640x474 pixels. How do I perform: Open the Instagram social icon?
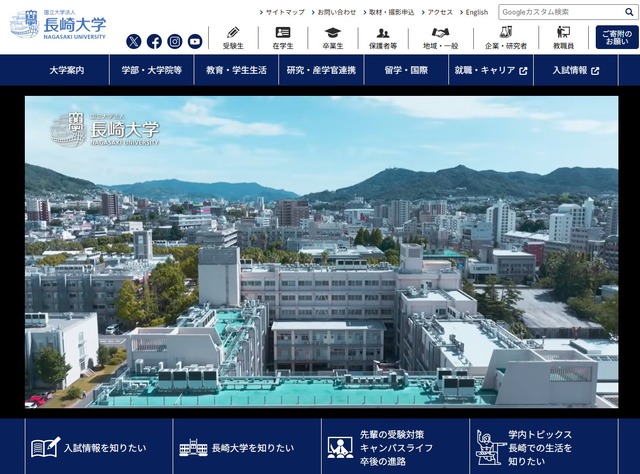click(175, 41)
